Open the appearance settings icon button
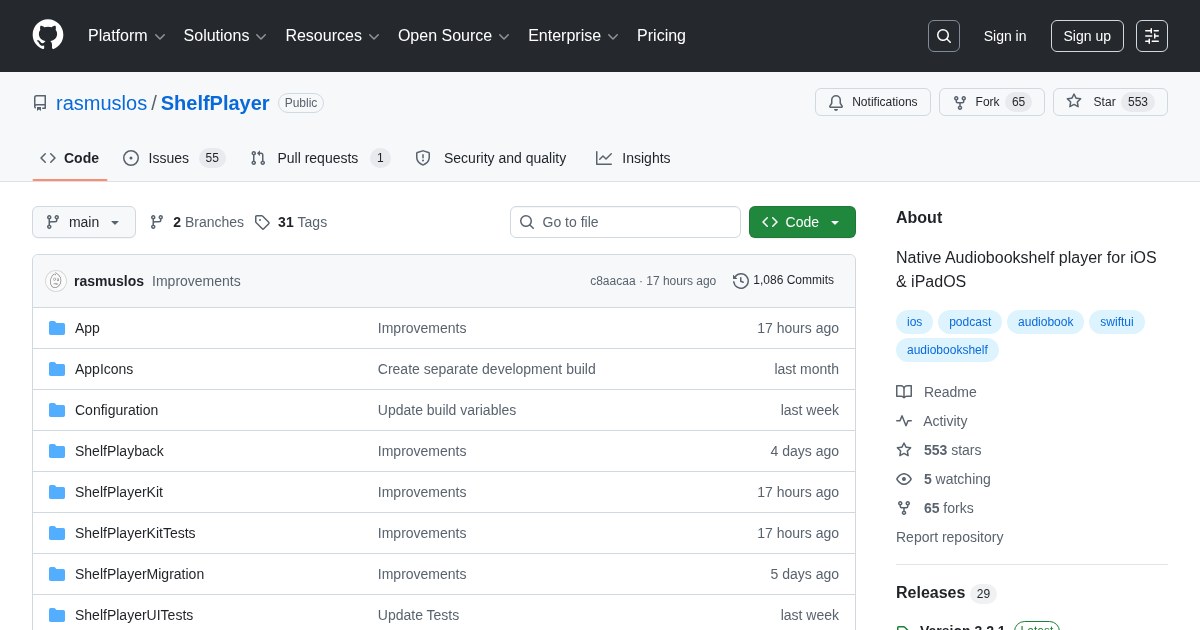 (1152, 36)
